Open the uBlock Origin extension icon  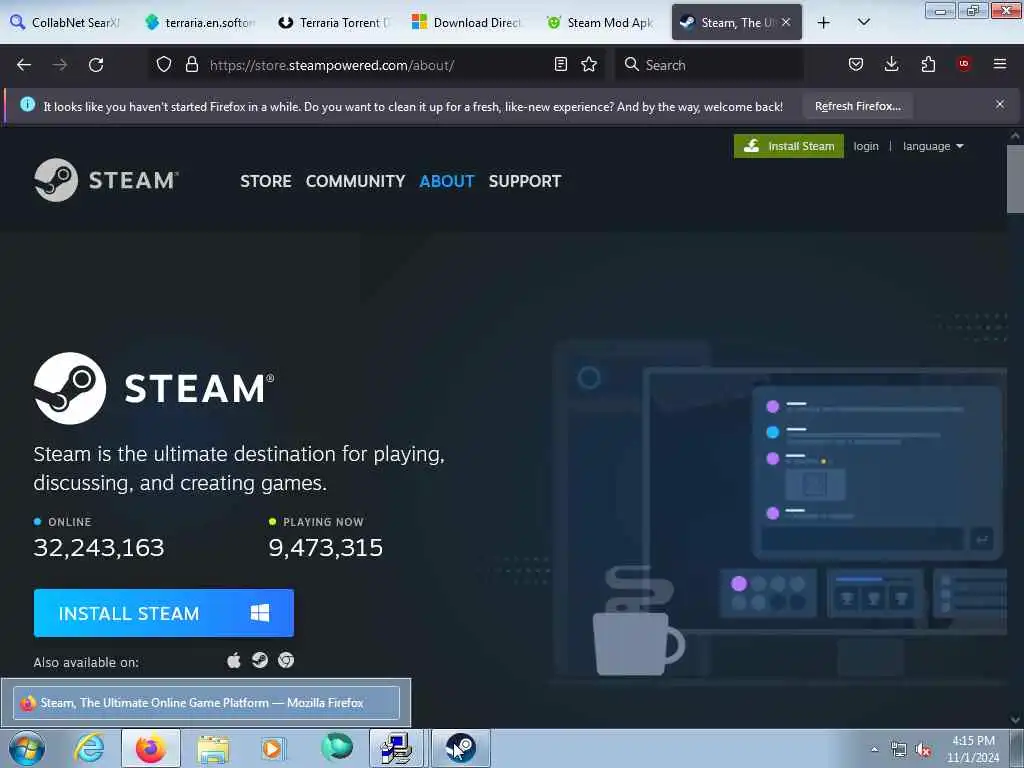click(964, 64)
